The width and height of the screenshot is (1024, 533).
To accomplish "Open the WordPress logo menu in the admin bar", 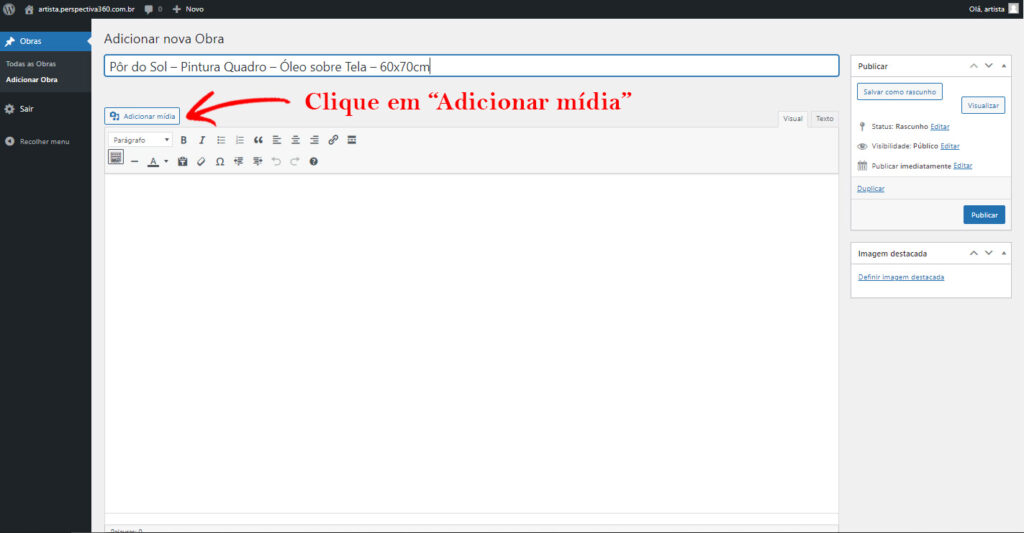I will pyautogui.click(x=9, y=9).
